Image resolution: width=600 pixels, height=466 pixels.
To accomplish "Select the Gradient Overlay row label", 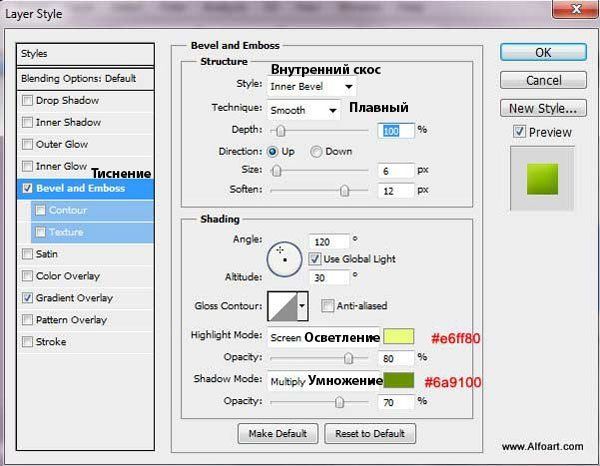I will tap(74, 298).
